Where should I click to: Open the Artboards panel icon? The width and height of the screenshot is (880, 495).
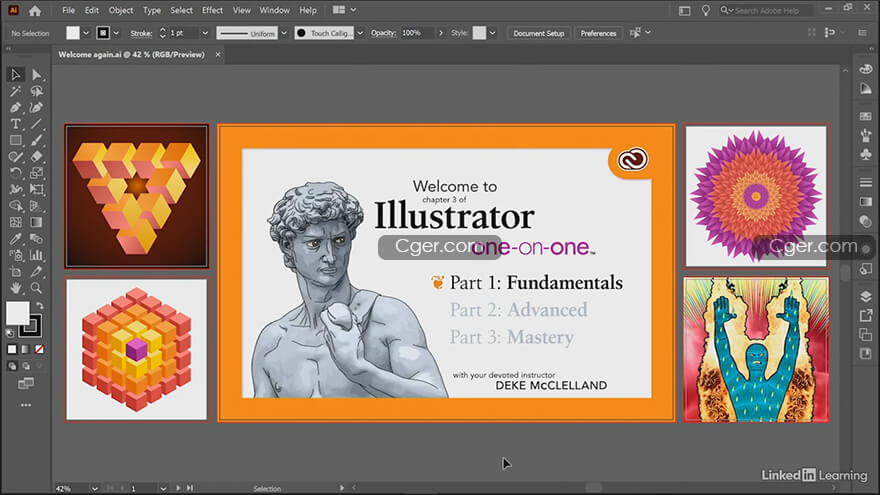(x=865, y=334)
